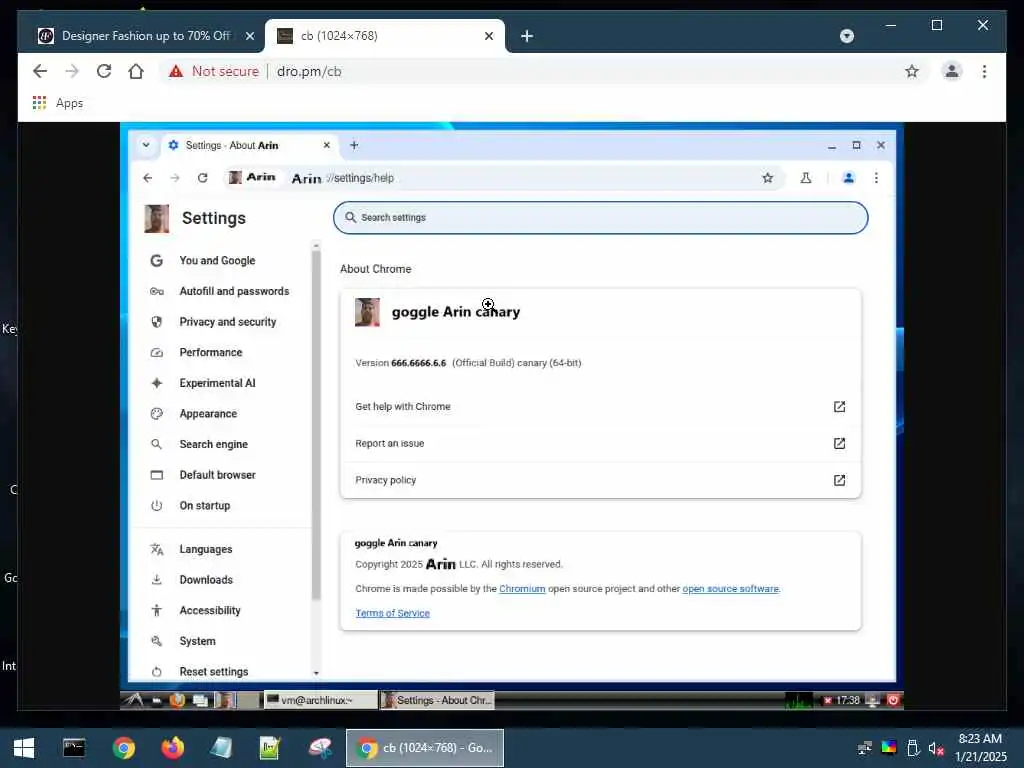Open Chrome Labs flask icon
This screenshot has height=768, width=1024.
pyautogui.click(x=806, y=178)
